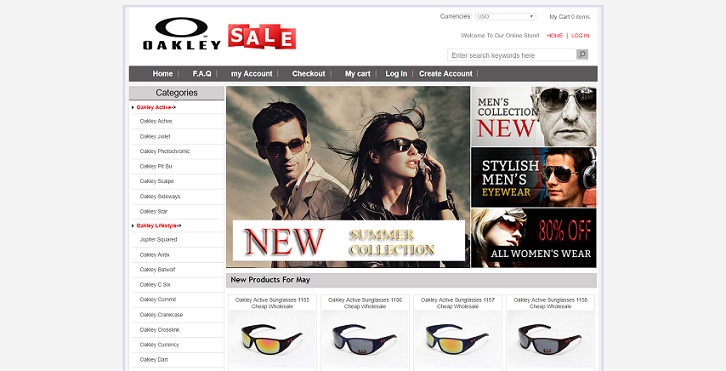This screenshot has width=726, height=371.
Task: Open the Currencies USD dropdown
Action: coord(505,17)
